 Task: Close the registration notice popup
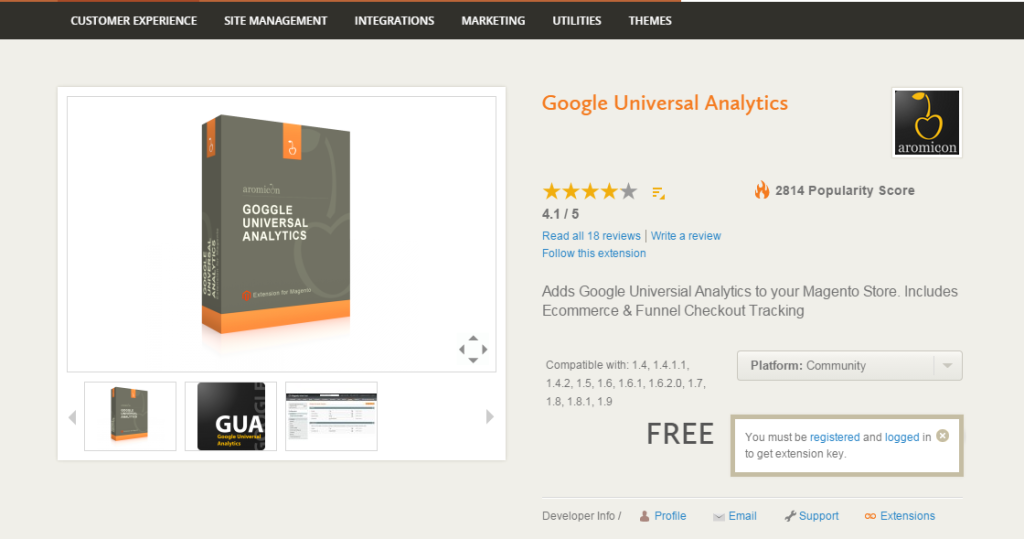coord(942,436)
